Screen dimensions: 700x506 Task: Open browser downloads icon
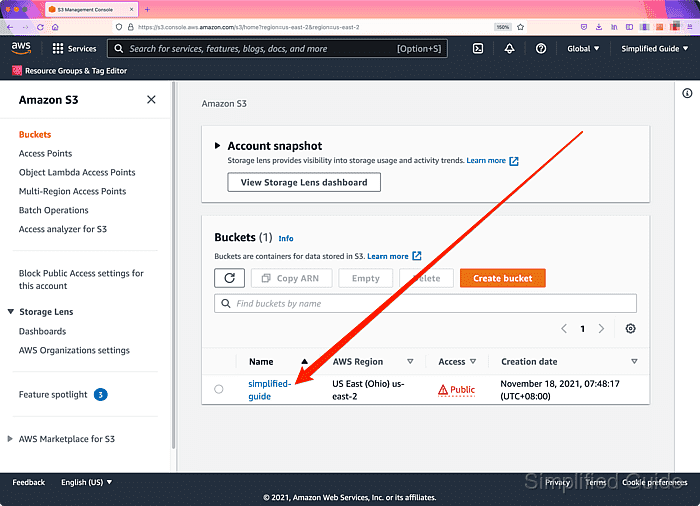(599, 27)
